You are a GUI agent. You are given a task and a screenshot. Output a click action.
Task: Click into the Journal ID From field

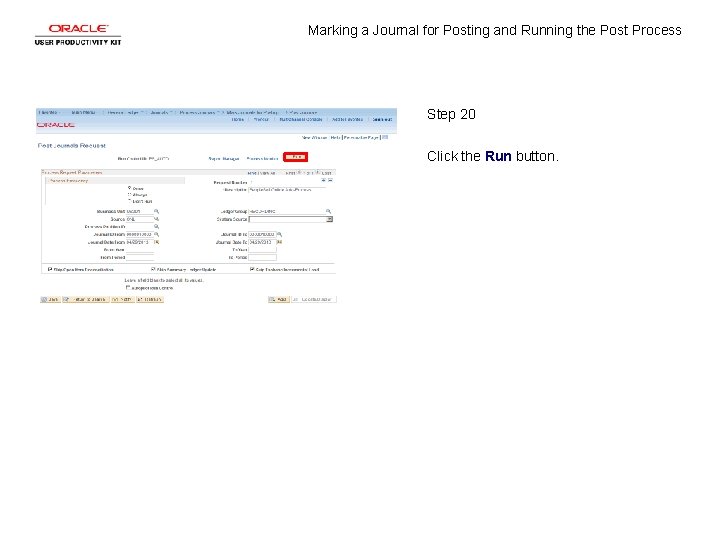140,234
